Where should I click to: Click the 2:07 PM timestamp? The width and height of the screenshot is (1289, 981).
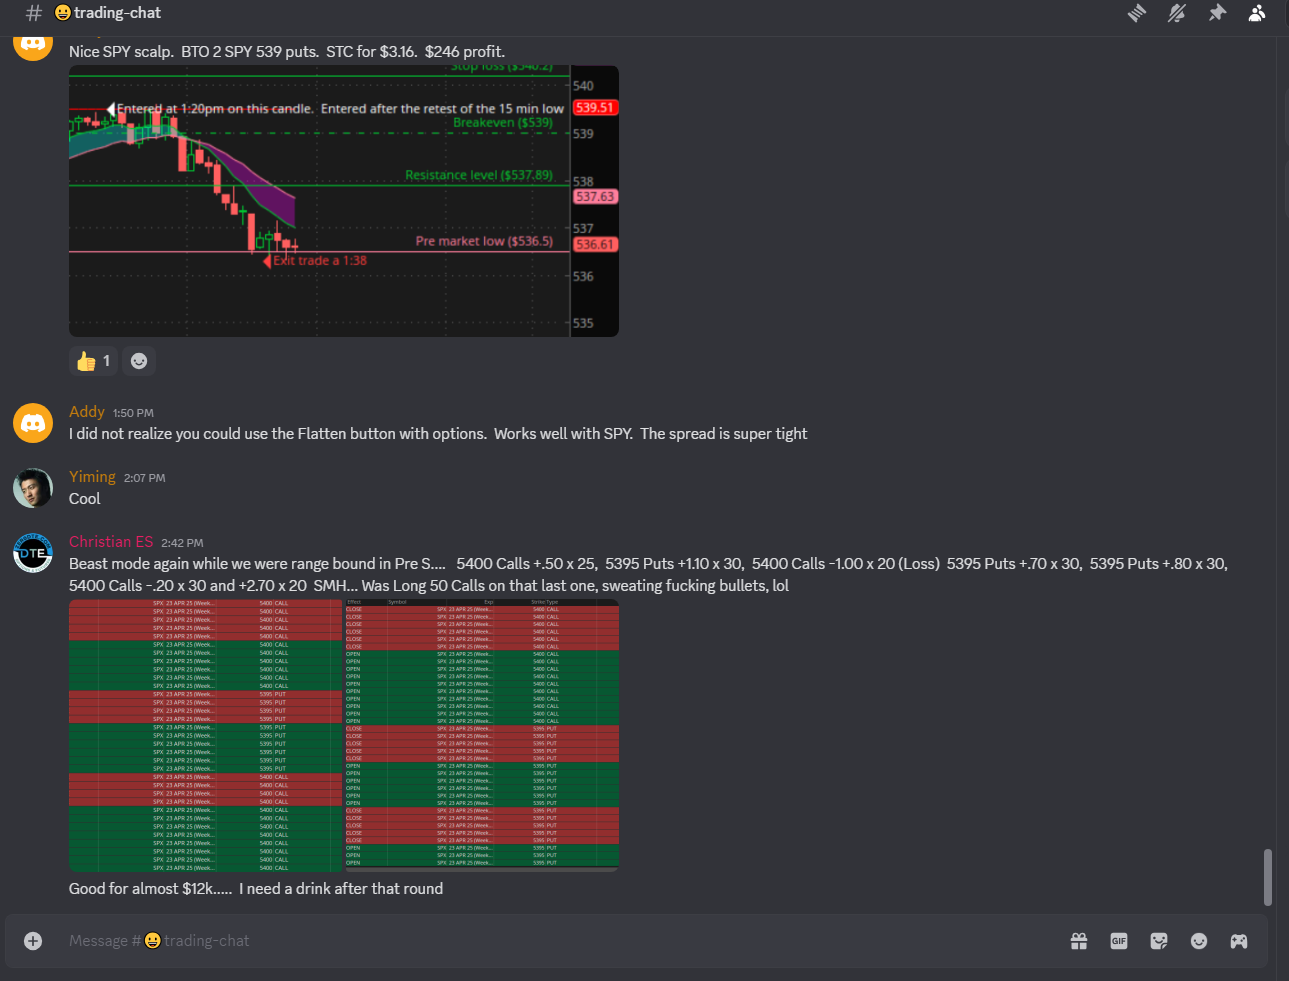pyautogui.click(x=145, y=478)
